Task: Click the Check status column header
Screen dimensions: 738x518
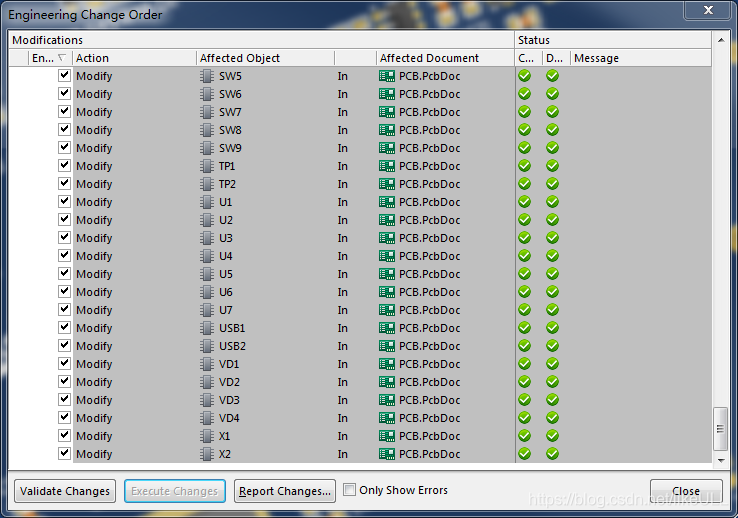Action: pyautogui.click(x=529, y=58)
